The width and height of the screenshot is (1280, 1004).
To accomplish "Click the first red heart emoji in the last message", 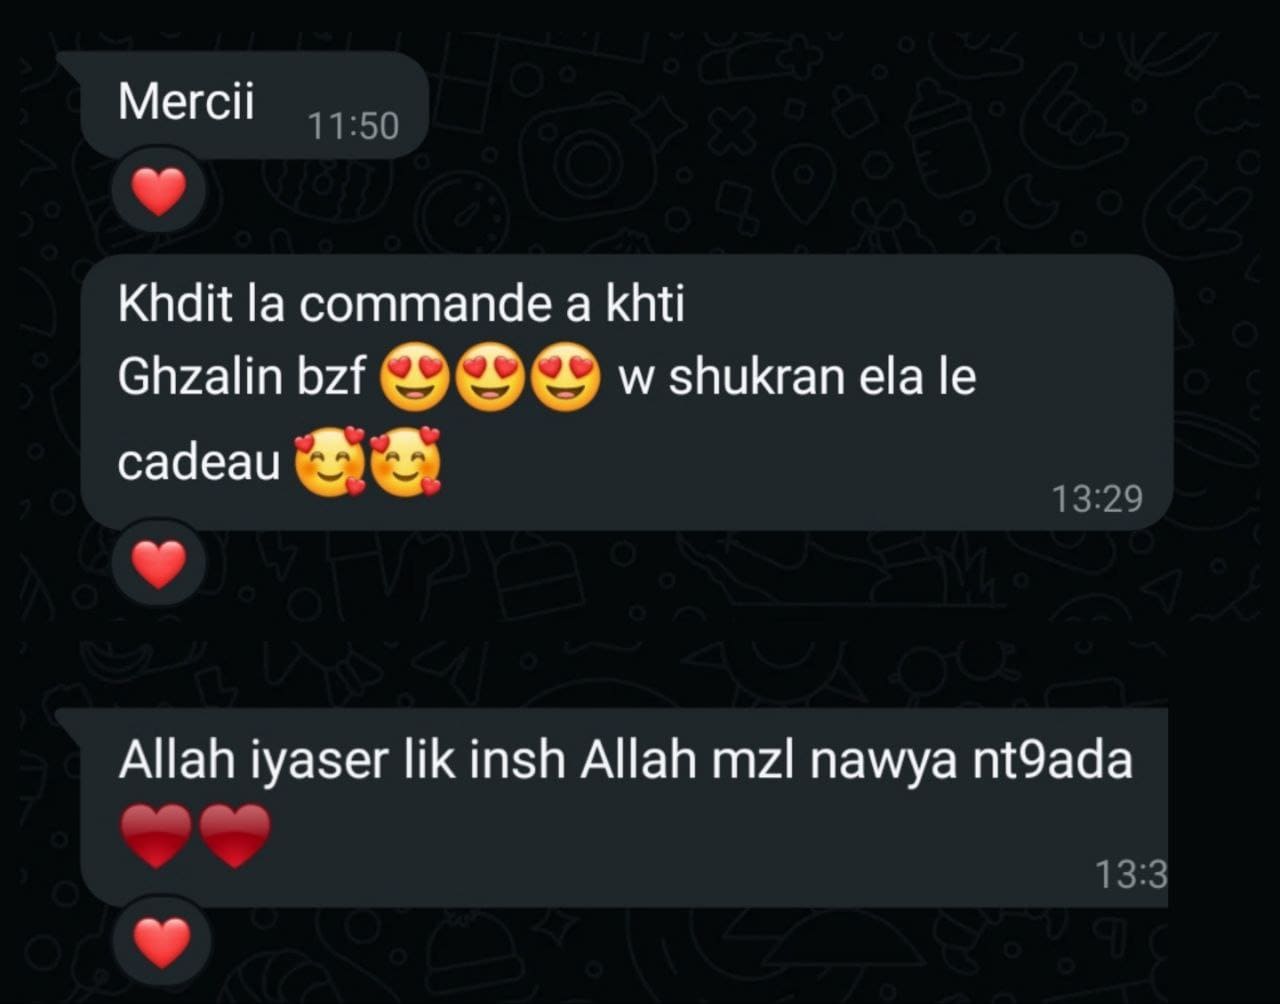I will click(x=155, y=836).
